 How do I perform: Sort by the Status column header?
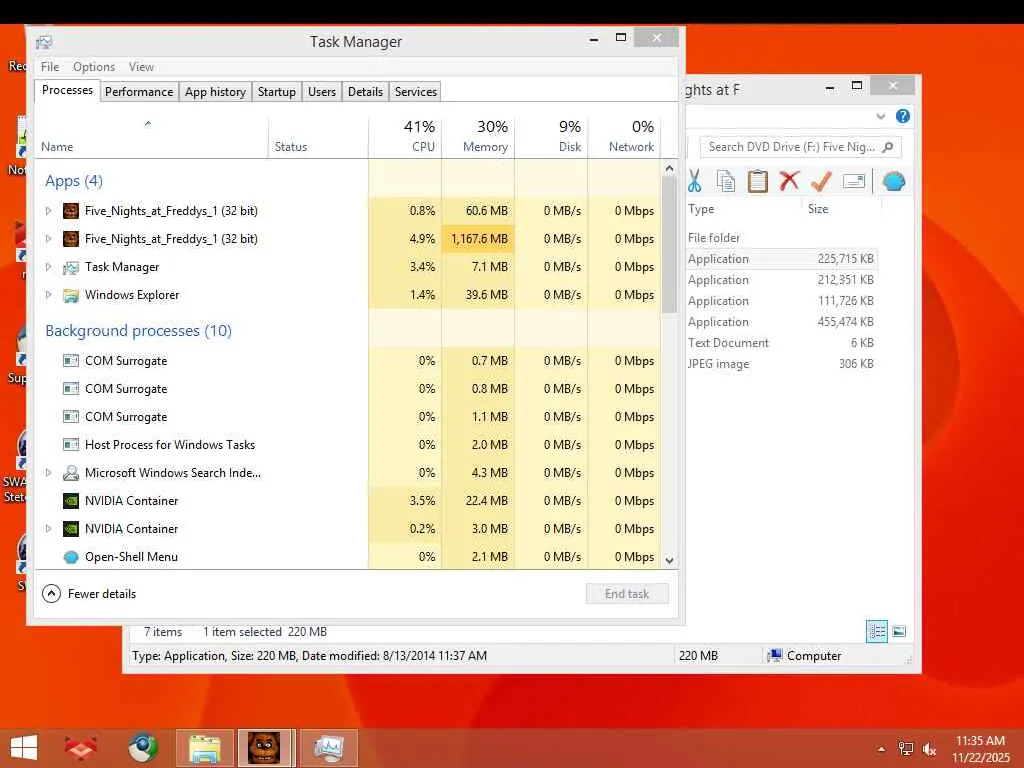coord(319,137)
